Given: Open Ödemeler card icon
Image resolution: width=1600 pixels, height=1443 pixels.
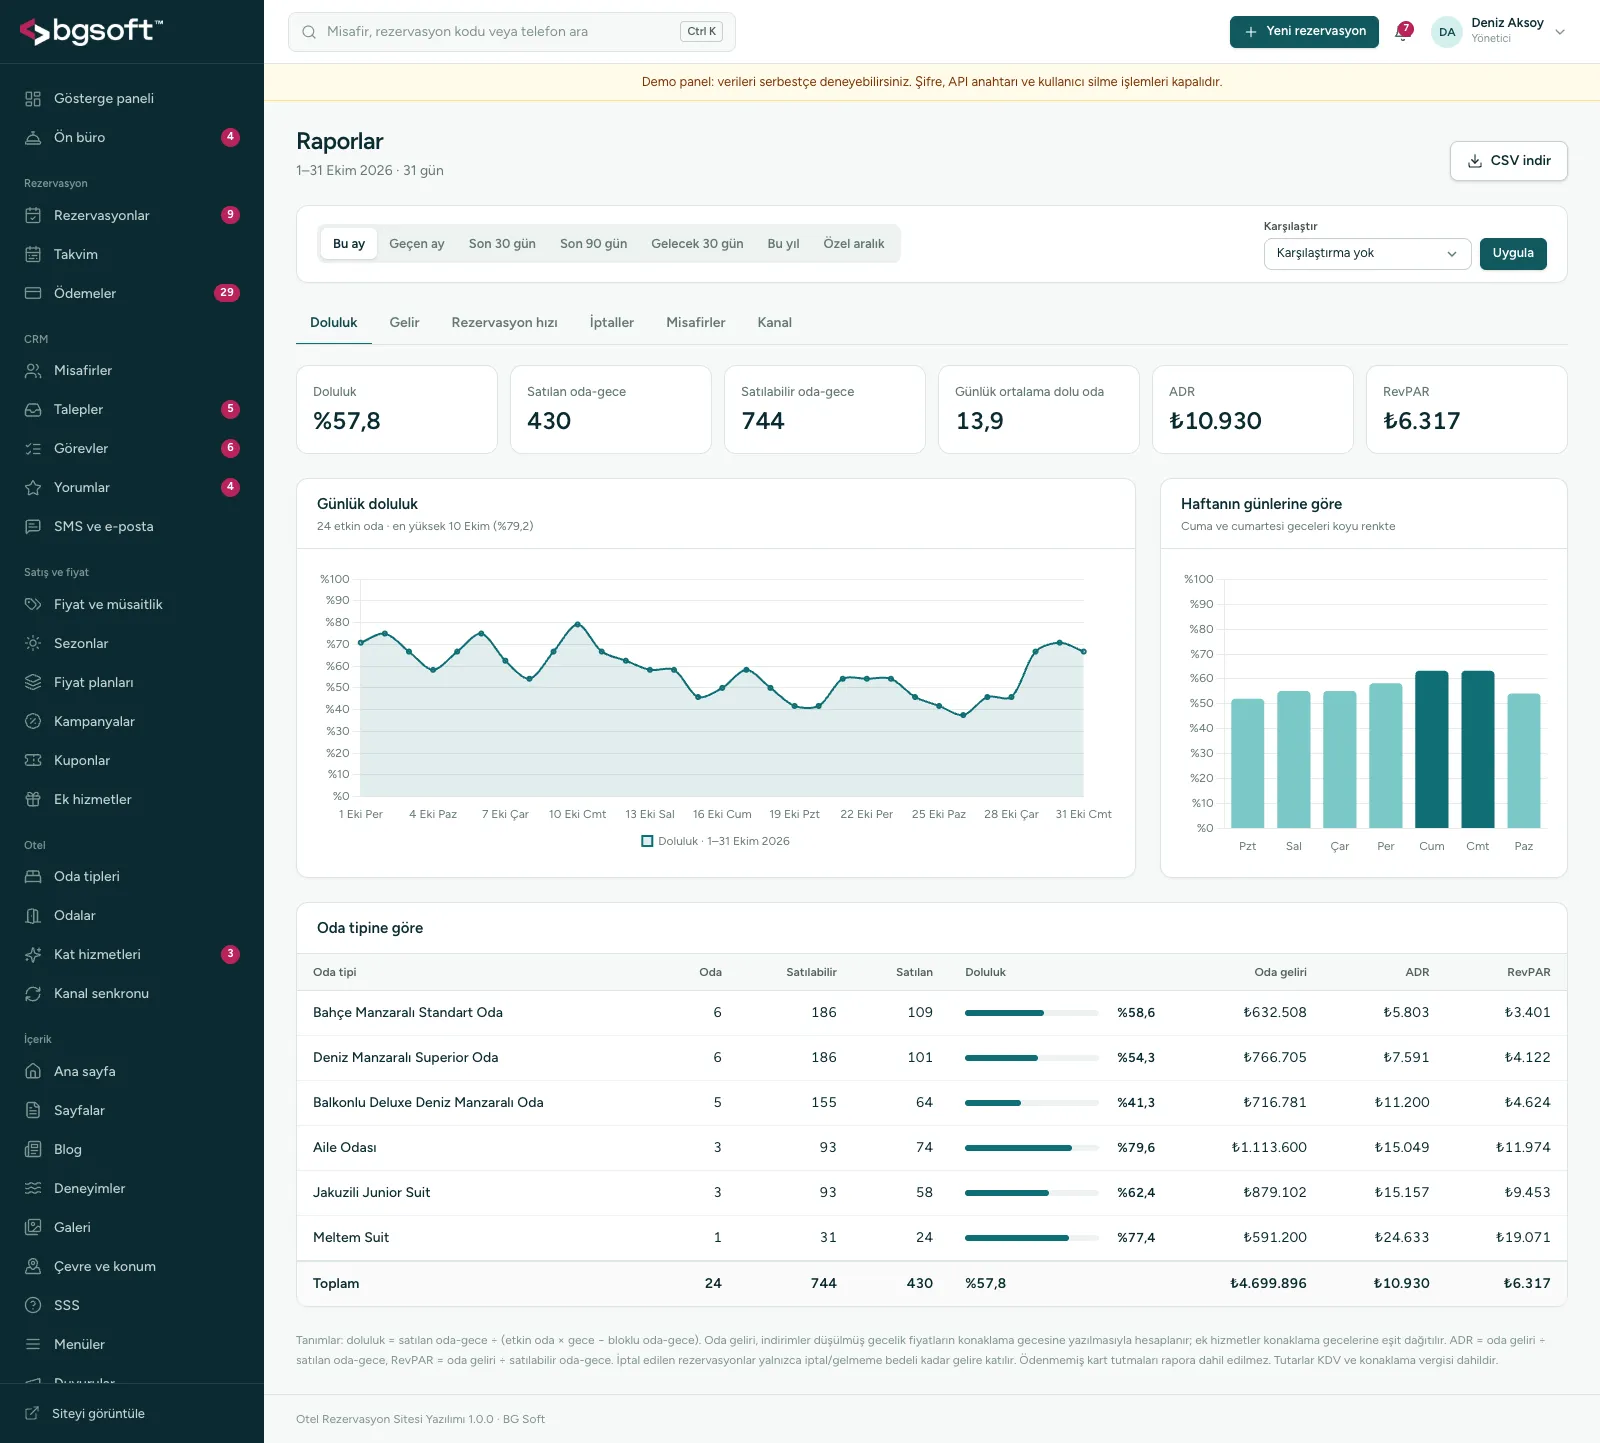Looking at the screenshot, I should pyautogui.click(x=33, y=294).
